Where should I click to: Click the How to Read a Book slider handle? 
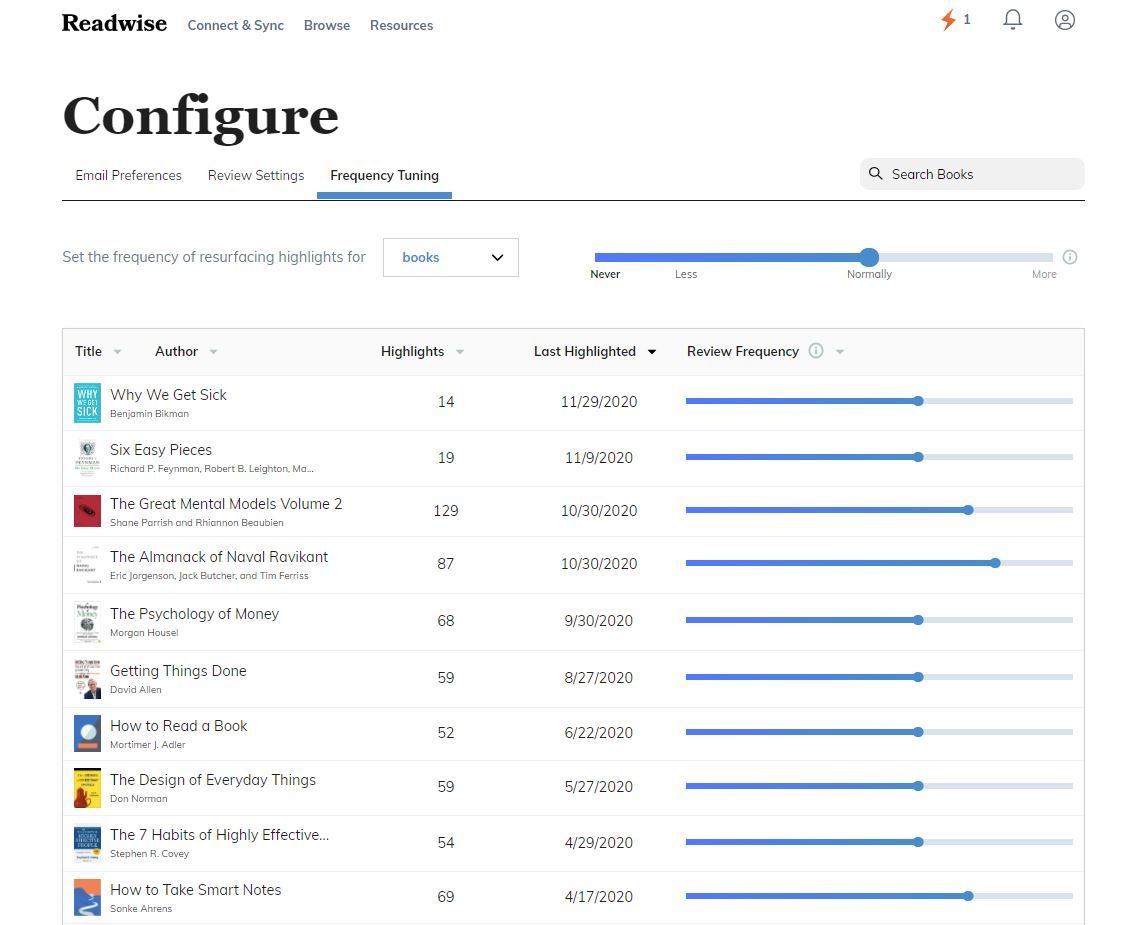[x=918, y=732]
